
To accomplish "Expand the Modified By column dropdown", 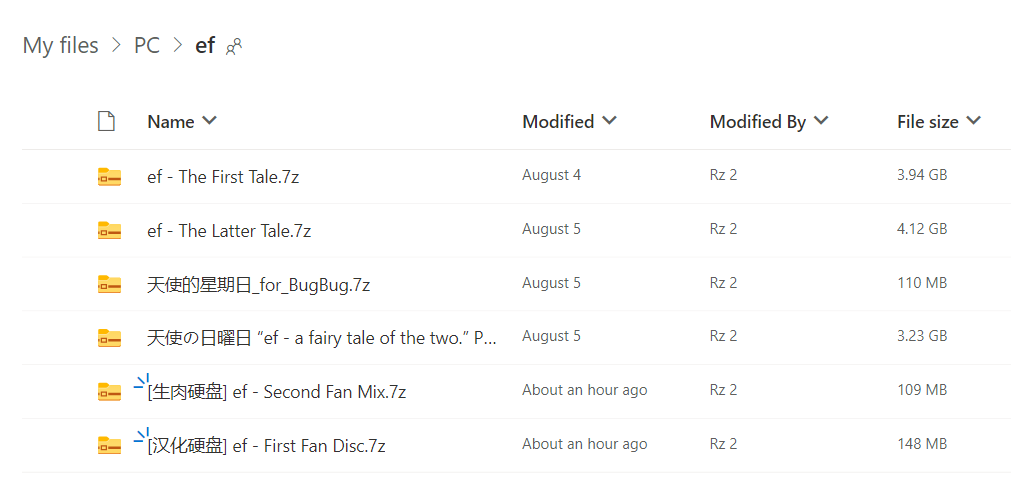I will point(821,121).
